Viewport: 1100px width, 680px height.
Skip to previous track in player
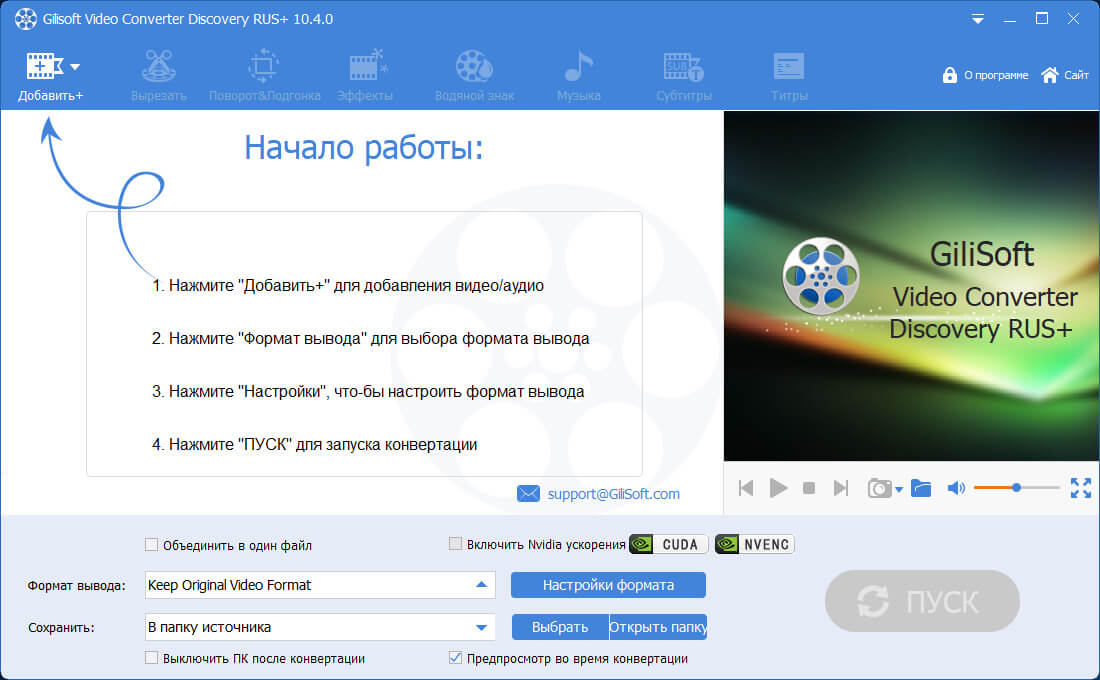746,488
